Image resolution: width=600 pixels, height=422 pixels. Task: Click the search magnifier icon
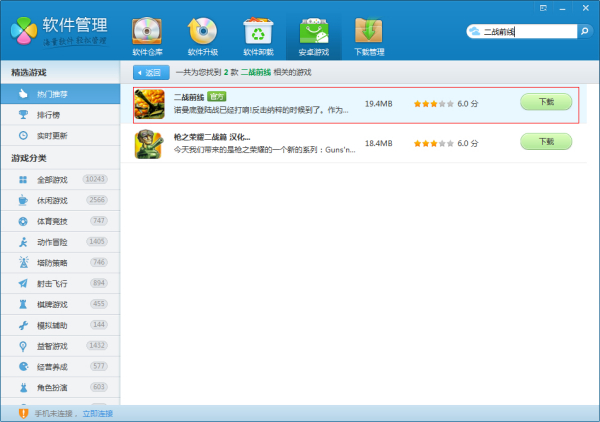coord(585,32)
